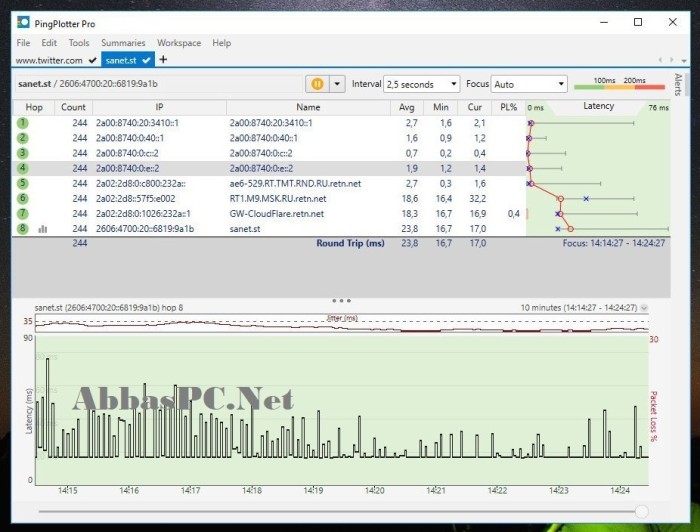Viewport: 700px width, 532px height.
Task: Open the Tools menu
Action: pyautogui.click(x=79, y=43)
